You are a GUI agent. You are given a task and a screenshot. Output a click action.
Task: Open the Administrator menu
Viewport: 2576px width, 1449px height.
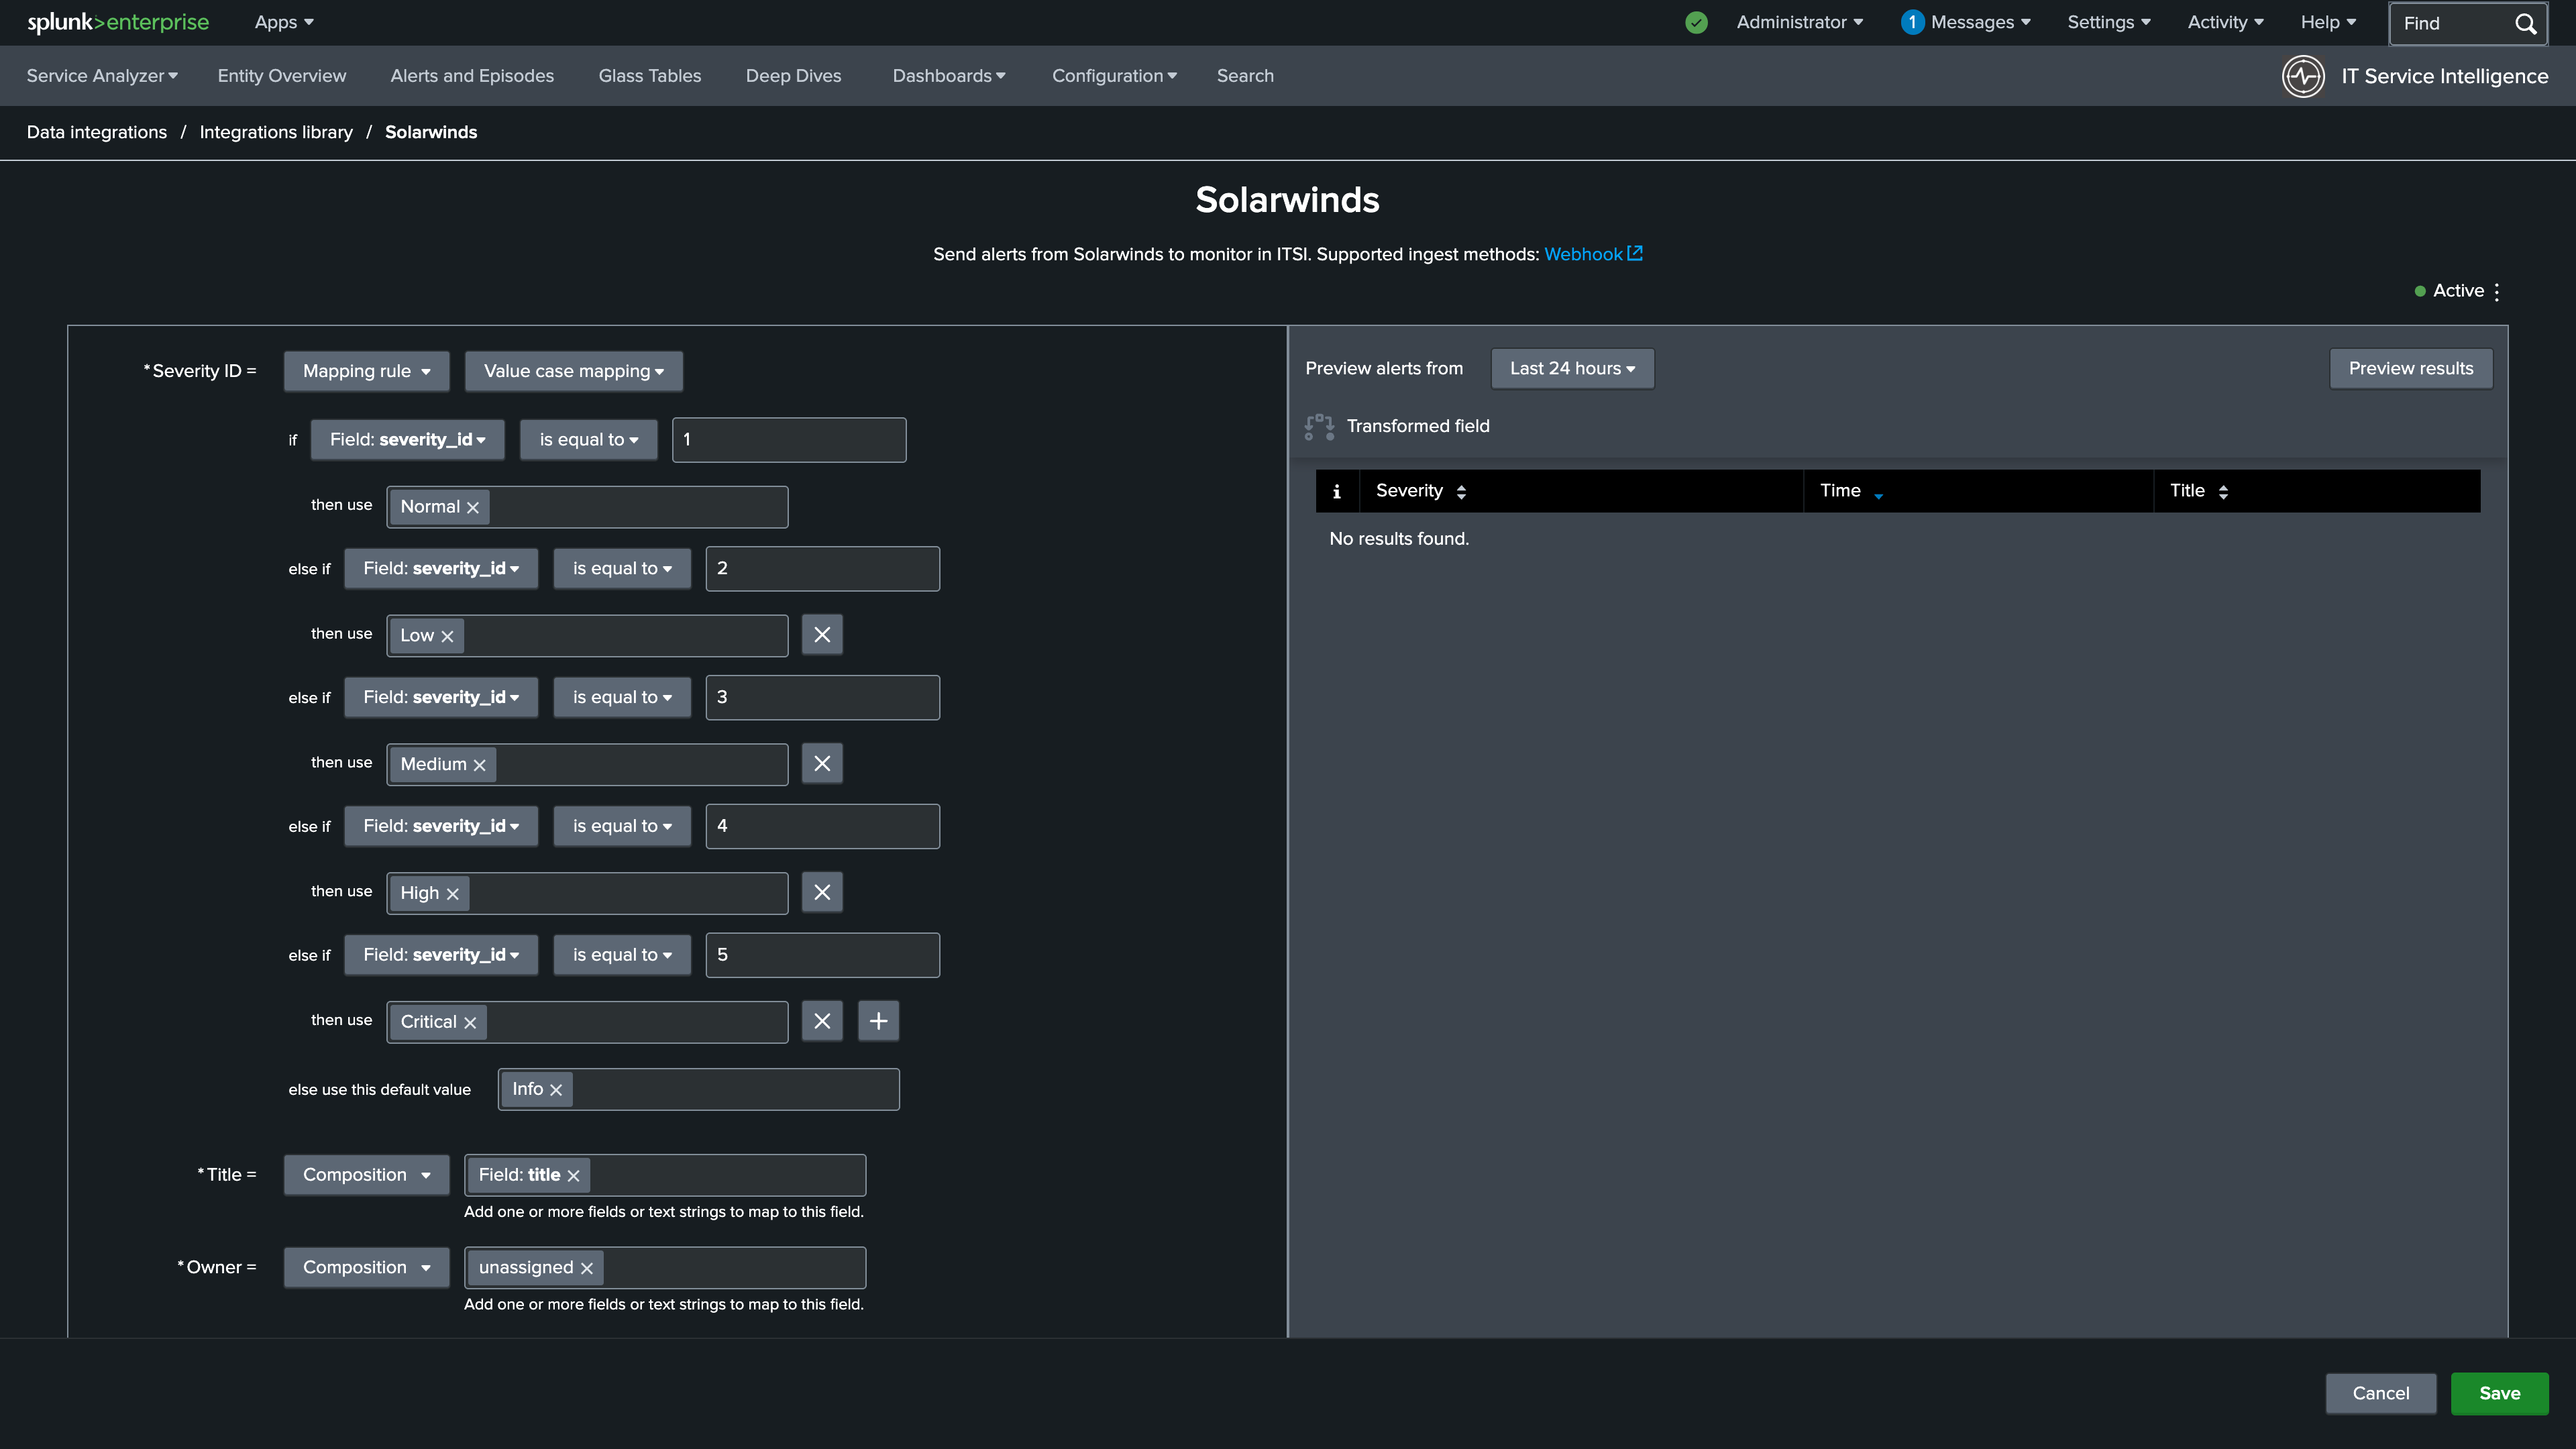point(1799,22)
